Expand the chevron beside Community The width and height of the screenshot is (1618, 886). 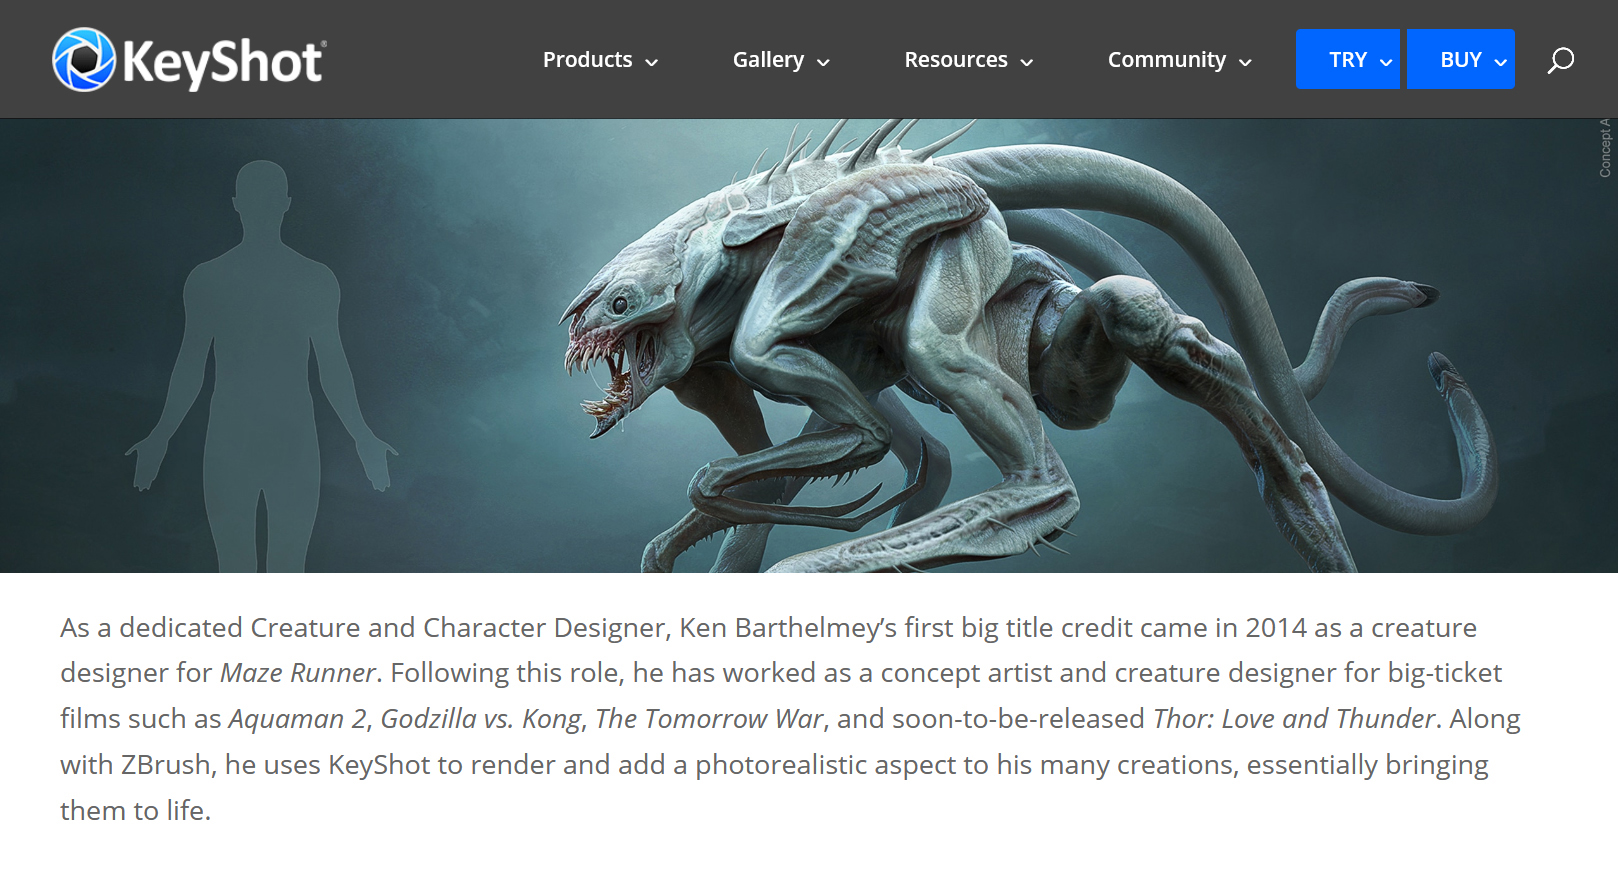click(1246, 62)
